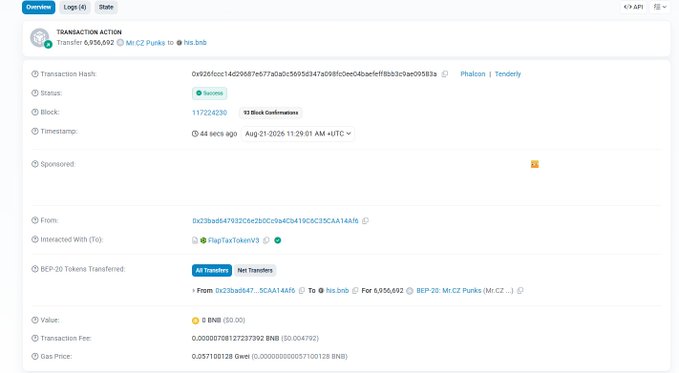This screenshot has width=679, height=373.
Task: Show help for Transaction Hash field
Action: point(35,74)
